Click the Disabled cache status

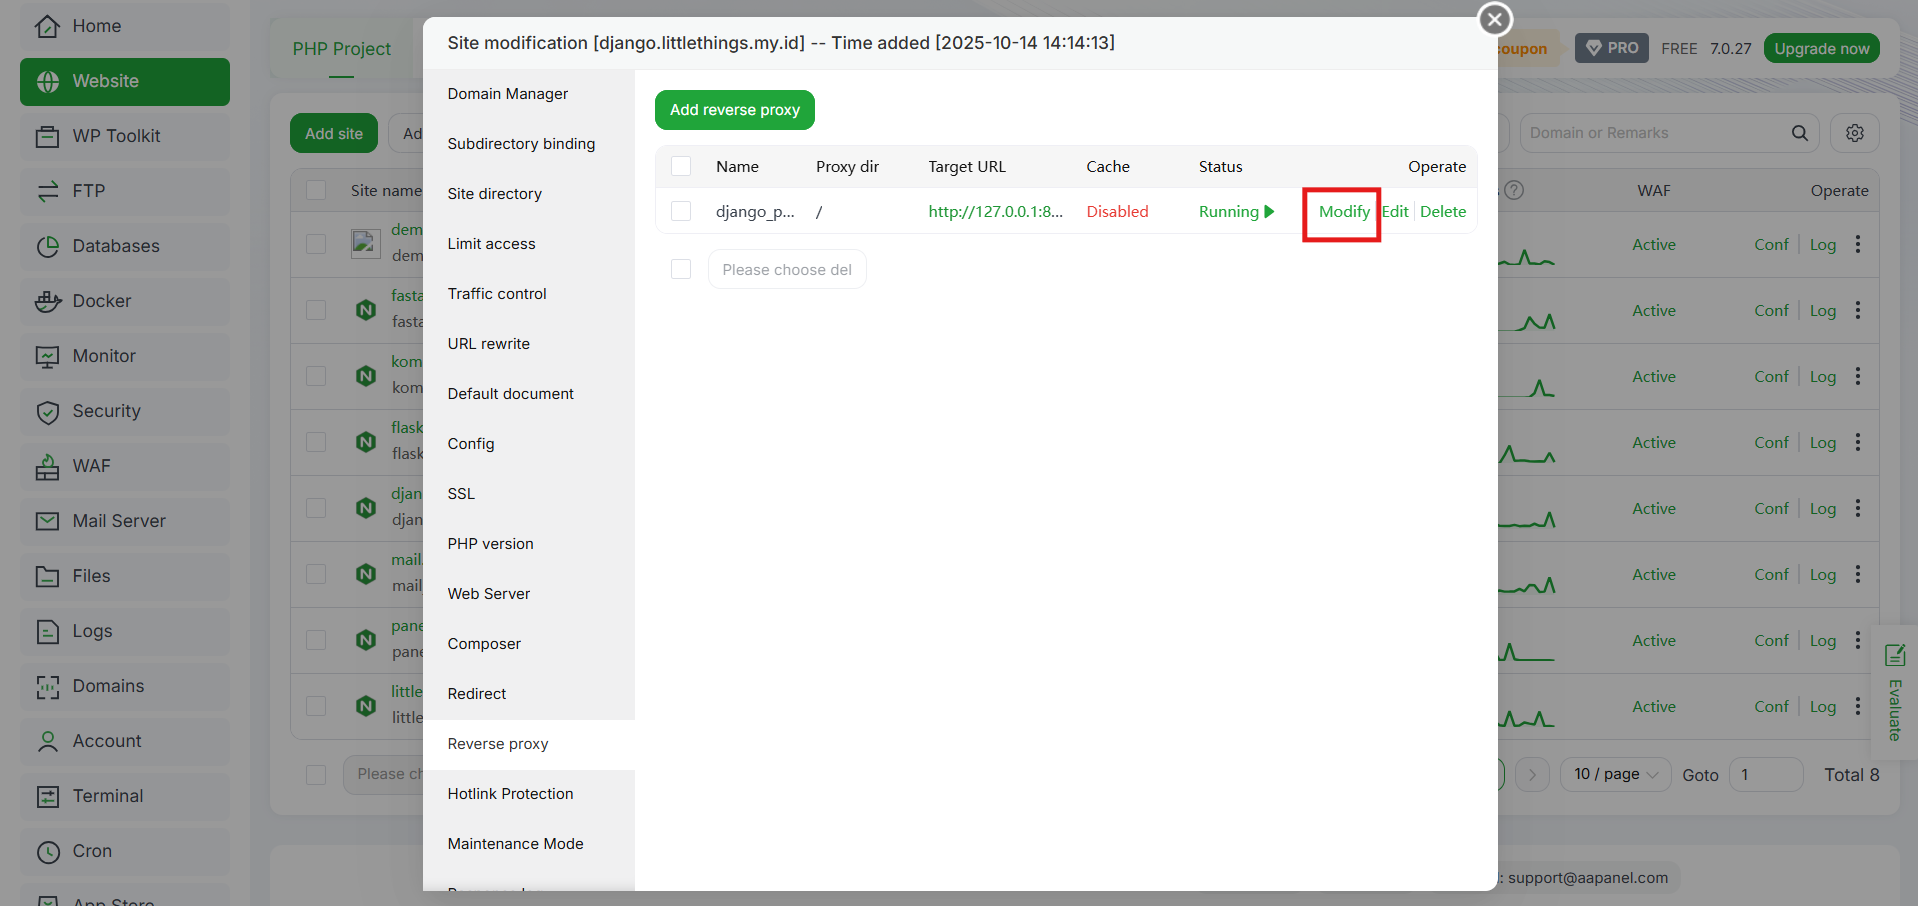[x=1117, y=211]
